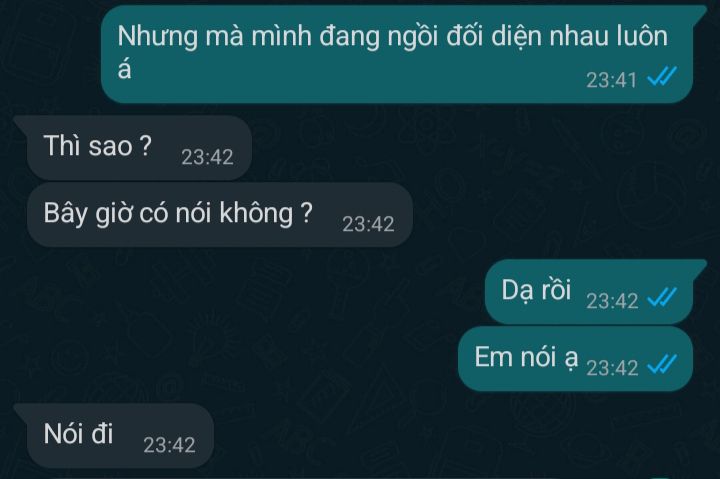Click read receipt ticks on "Em nói ạ" message
The image size is (720, 479).
[x=662, y=364]
